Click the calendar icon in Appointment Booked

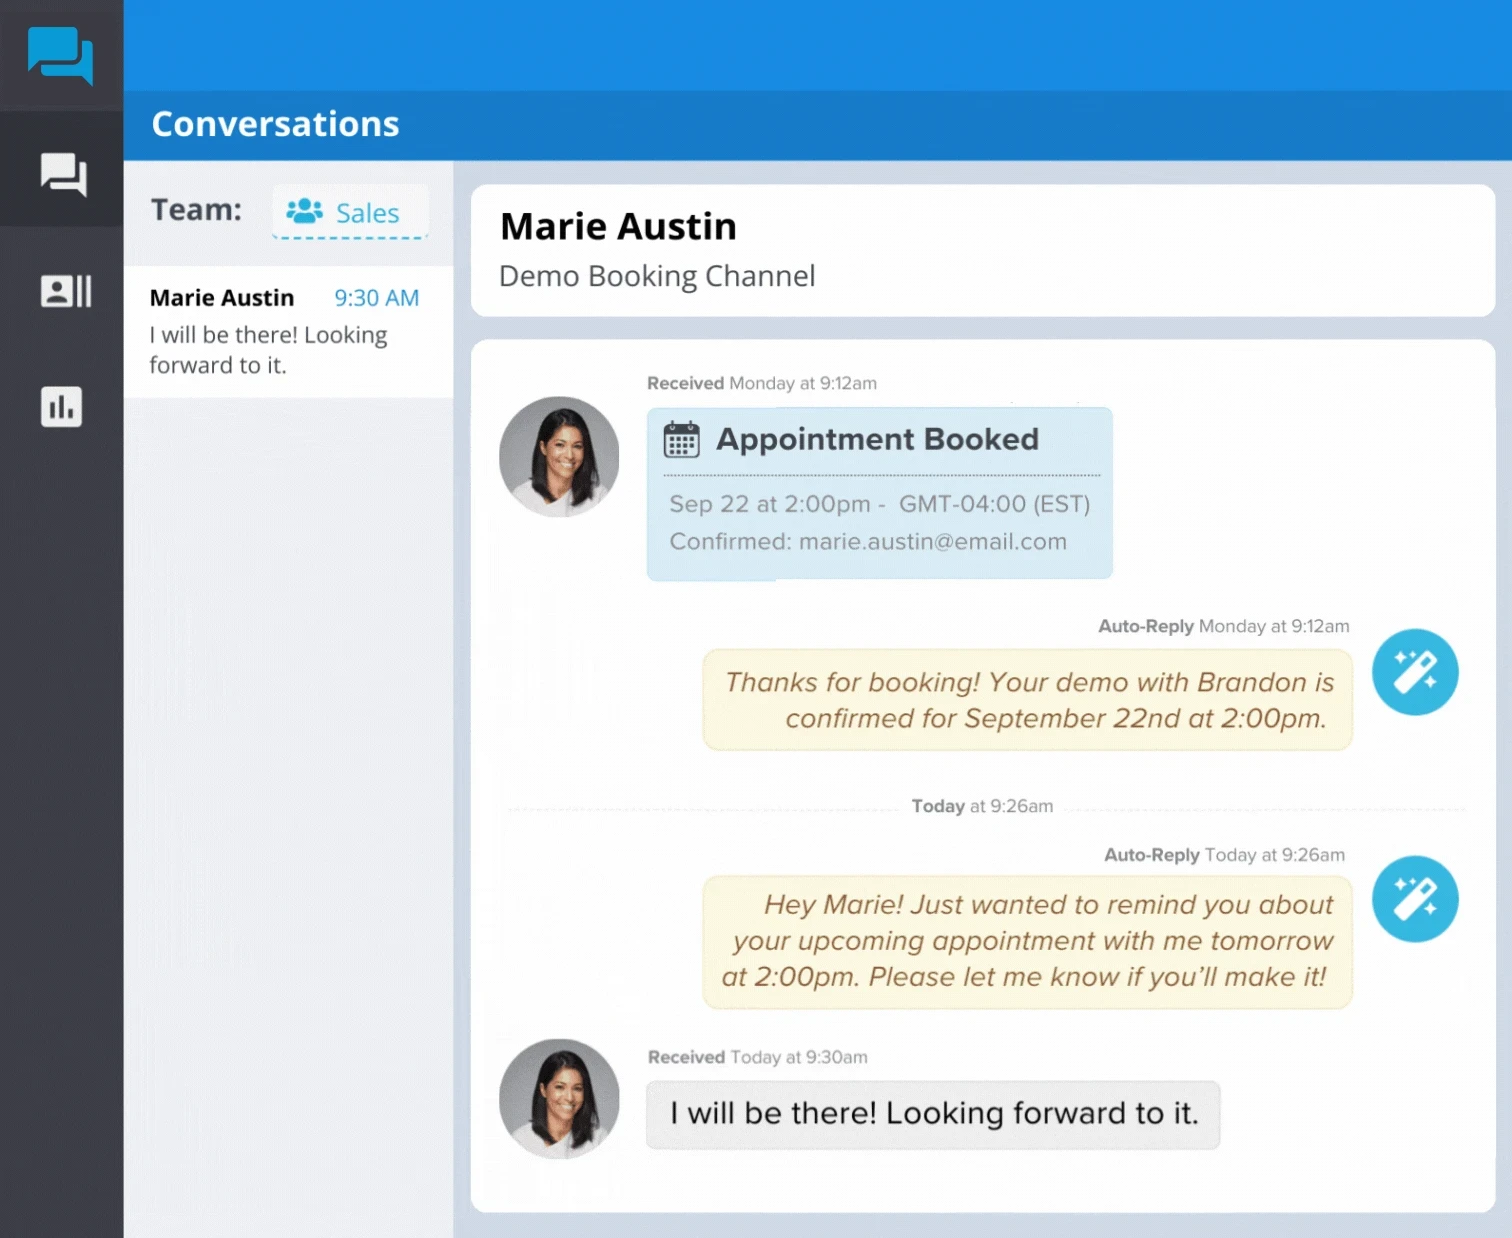click(x=681, y=439)
